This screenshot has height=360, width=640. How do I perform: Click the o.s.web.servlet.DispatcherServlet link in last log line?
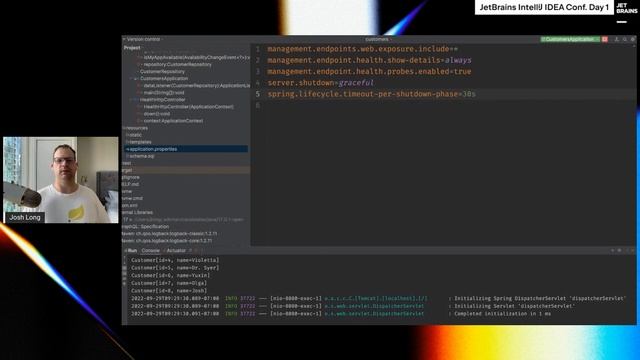click(x=374, y=314)
